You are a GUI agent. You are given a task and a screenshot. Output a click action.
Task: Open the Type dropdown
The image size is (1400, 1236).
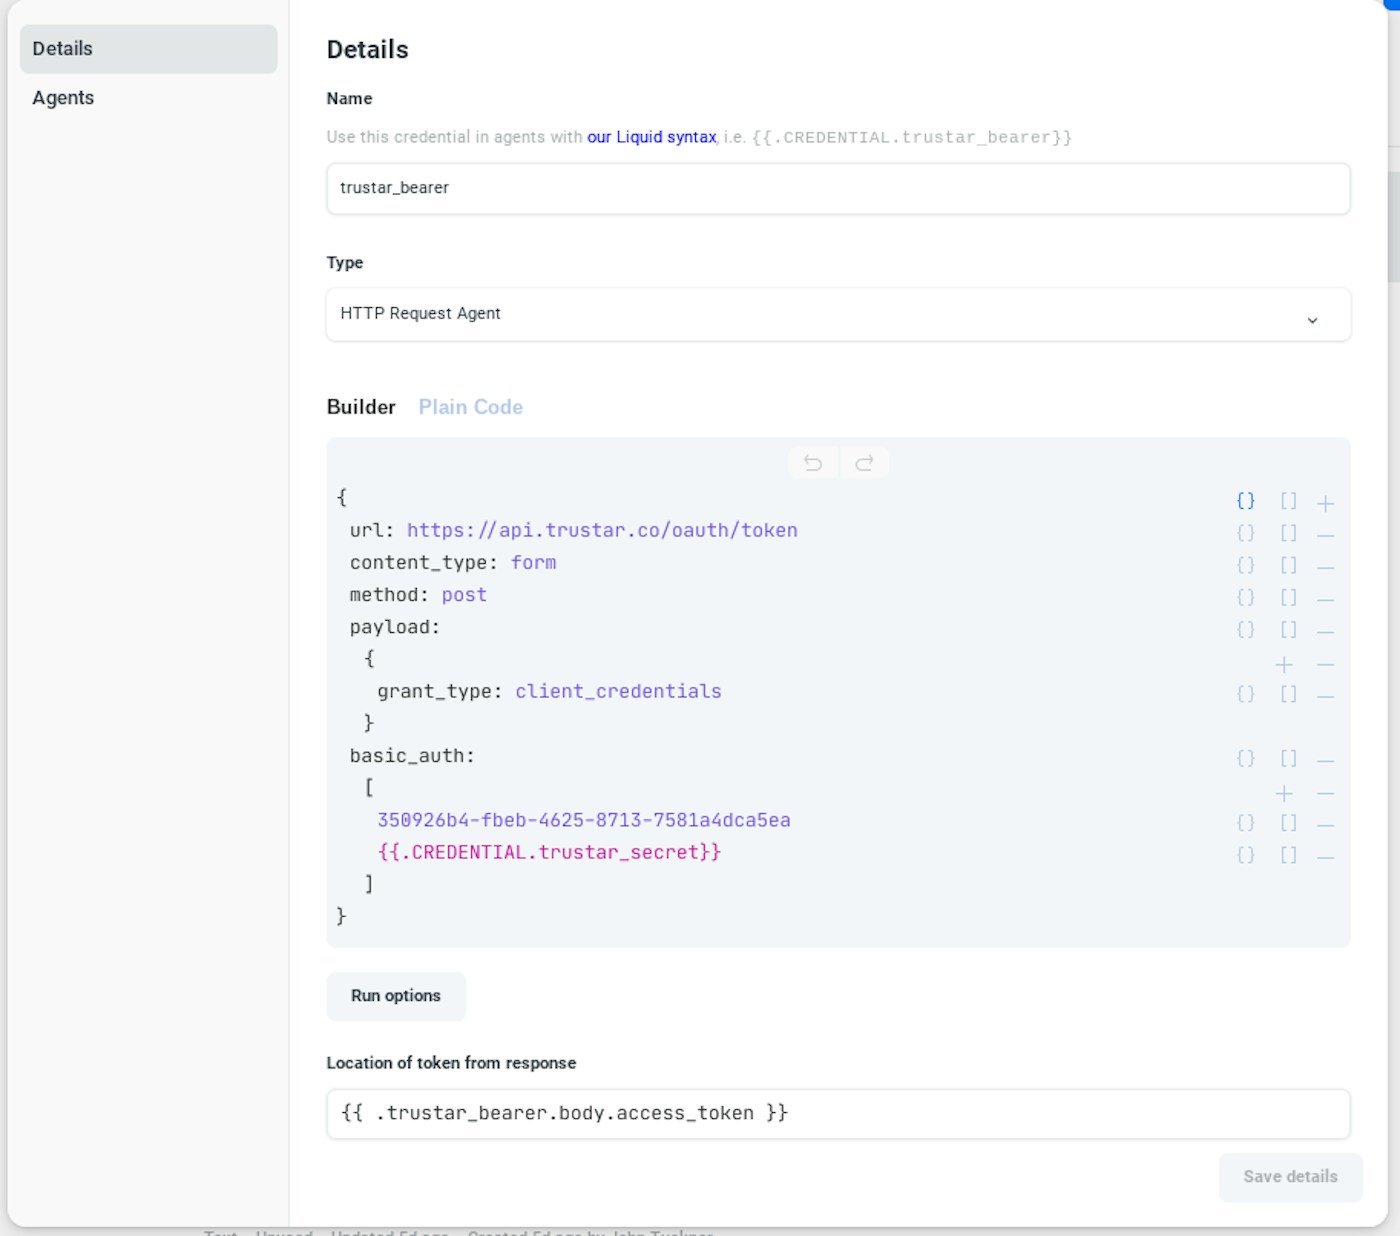click(x=837, y=314)
